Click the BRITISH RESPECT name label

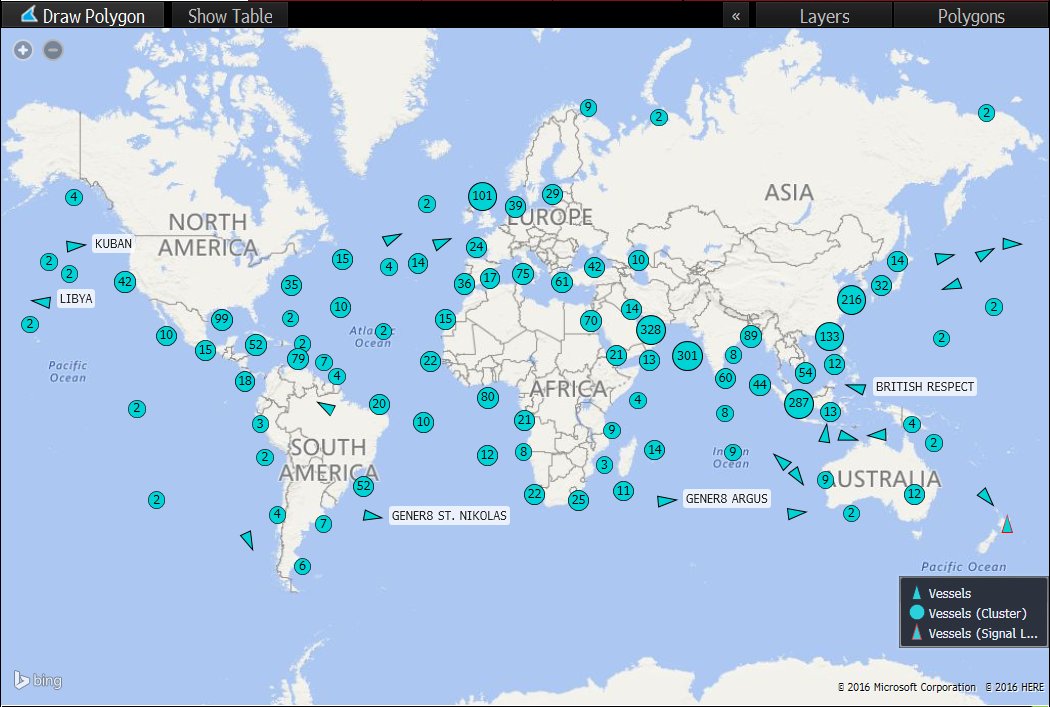pos(924,387)
